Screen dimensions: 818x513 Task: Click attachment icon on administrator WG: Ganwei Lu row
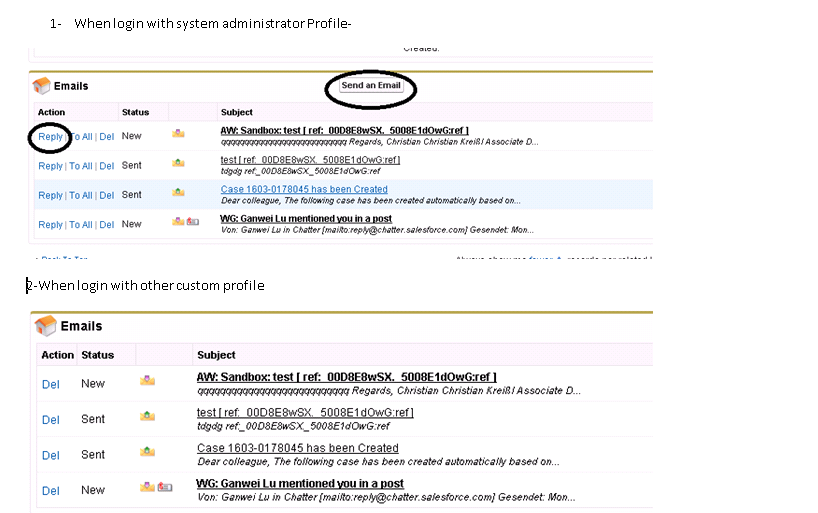(x=193, y=222)
